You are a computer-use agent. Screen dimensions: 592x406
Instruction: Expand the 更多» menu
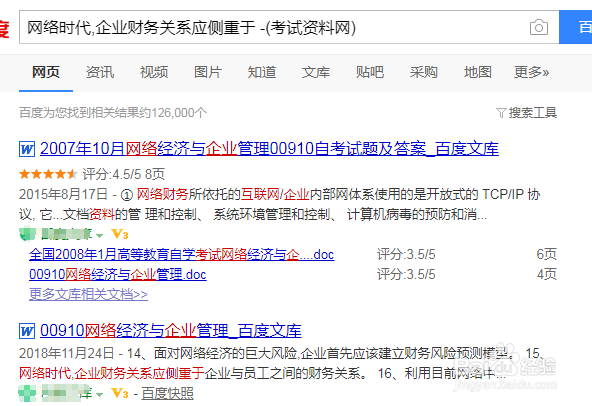pos(531,72)
